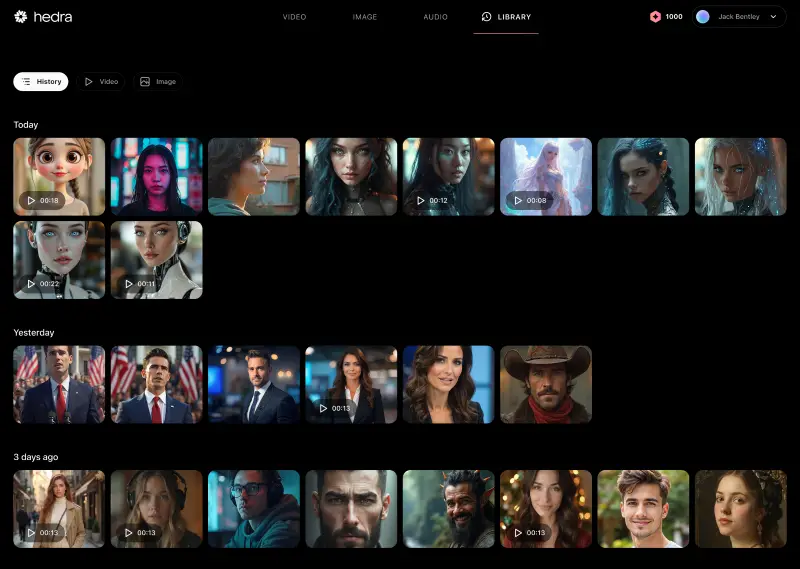This screenshot has width=800, height=569.
Task: Click the 1000 credits balance
Action: (674, 17)
